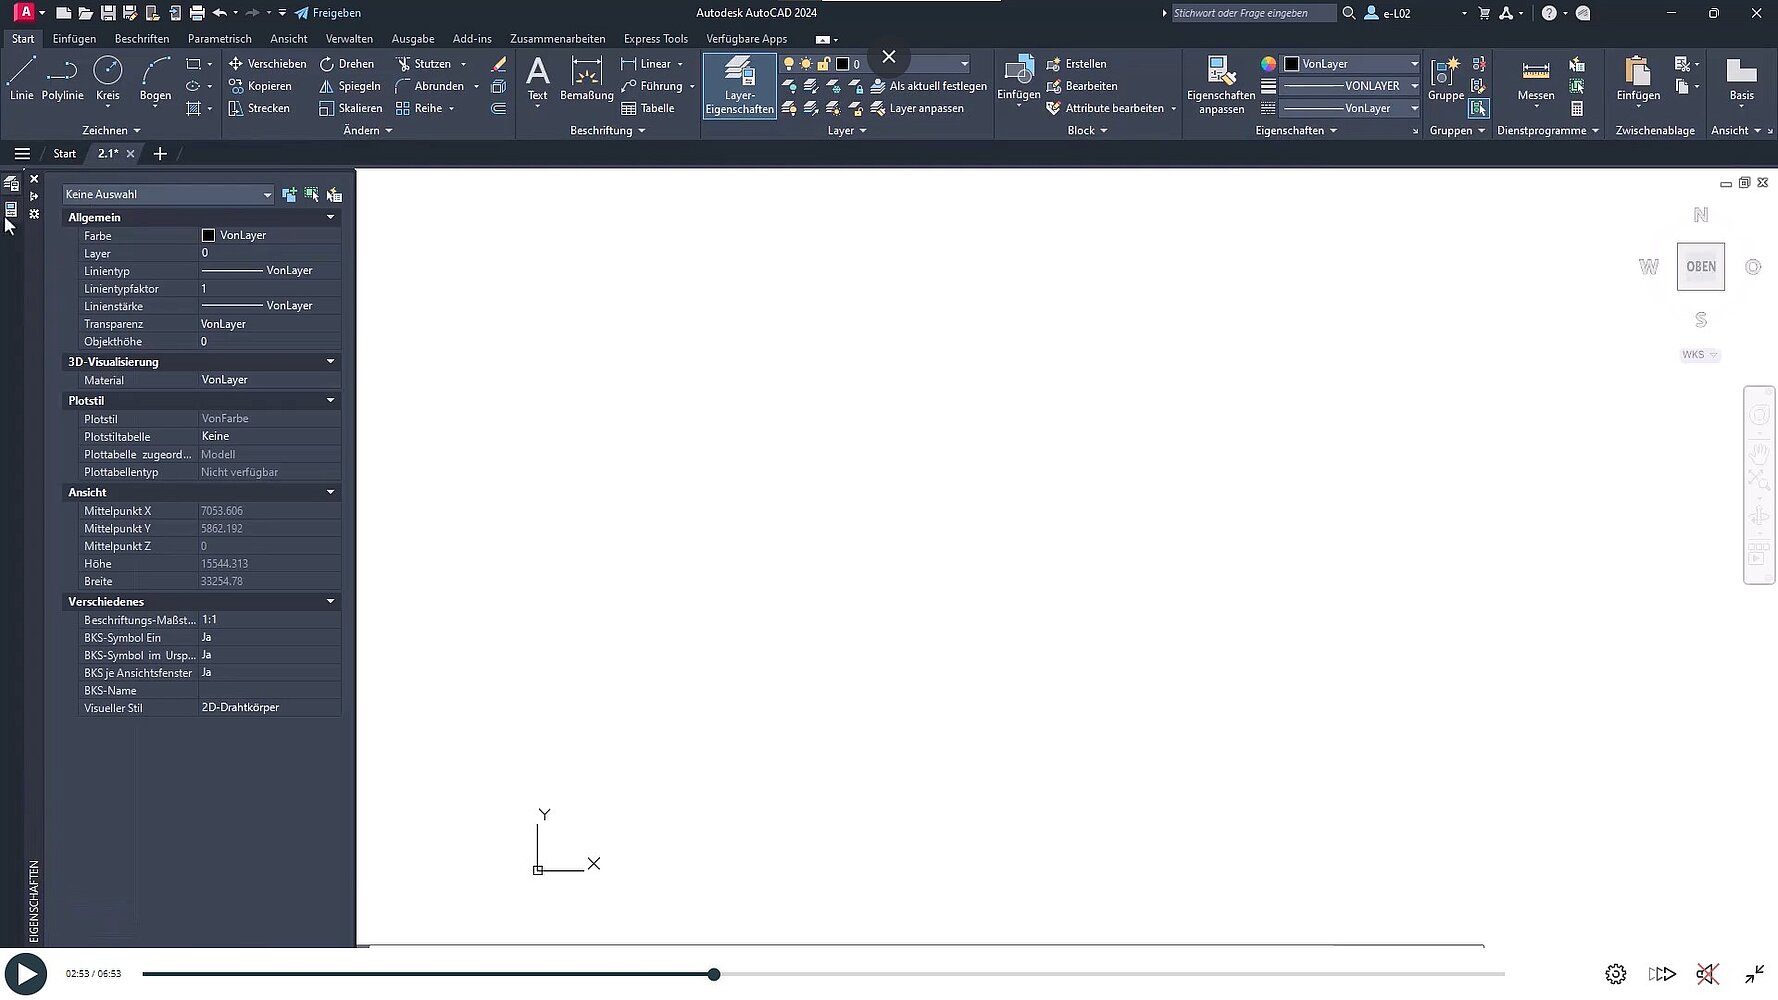Select the Messen measure tool
The height and width of the screenshot is (1000, 1778).
pos(1535,78)
